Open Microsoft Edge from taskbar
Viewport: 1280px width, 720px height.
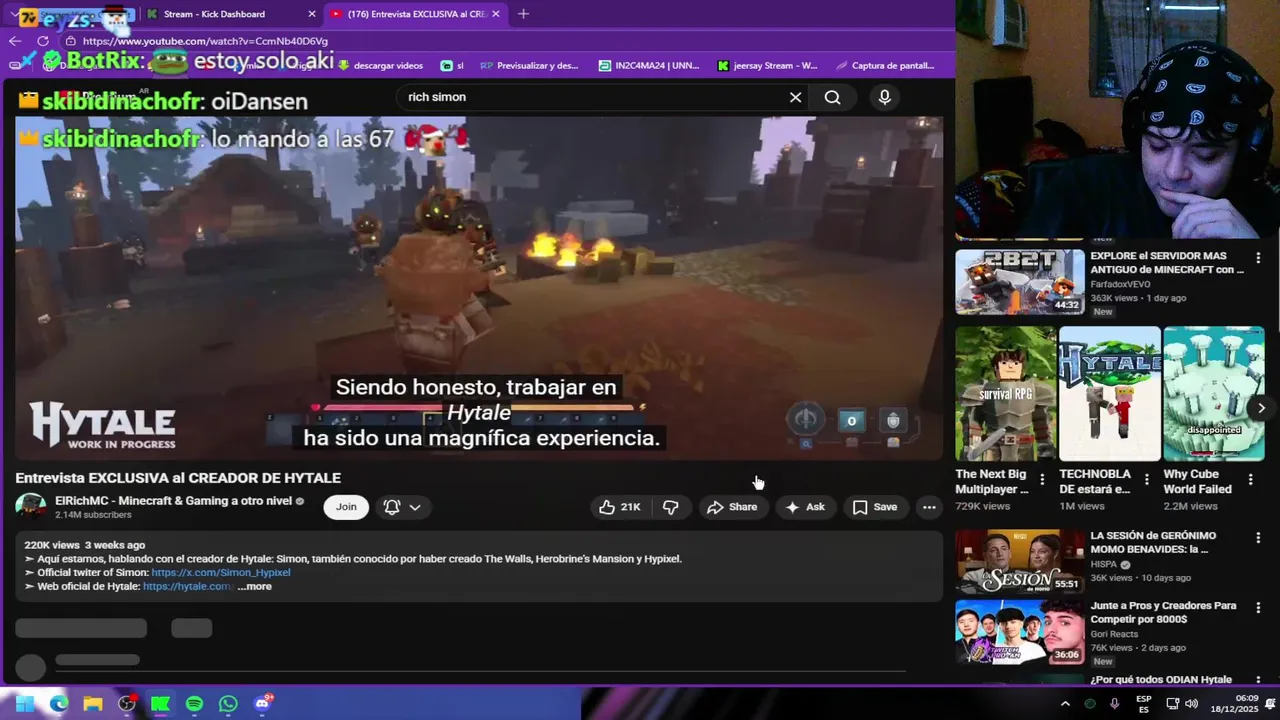[x=59, y=704]
